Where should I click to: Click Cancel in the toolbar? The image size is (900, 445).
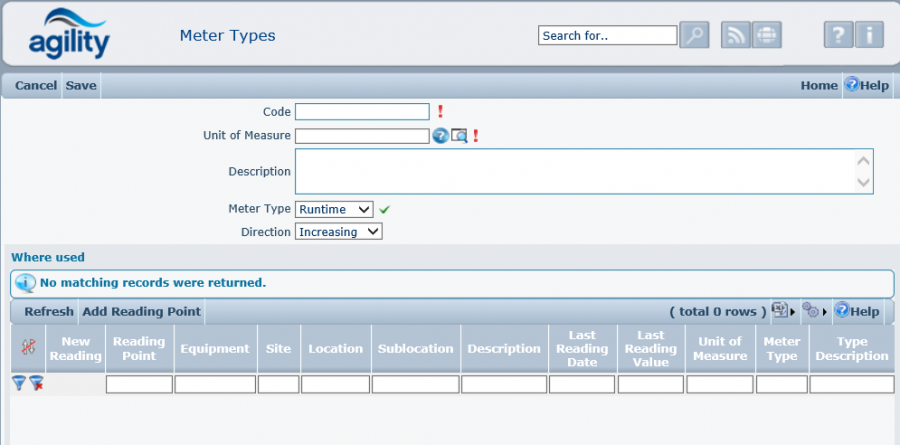(x=36, y=85)
